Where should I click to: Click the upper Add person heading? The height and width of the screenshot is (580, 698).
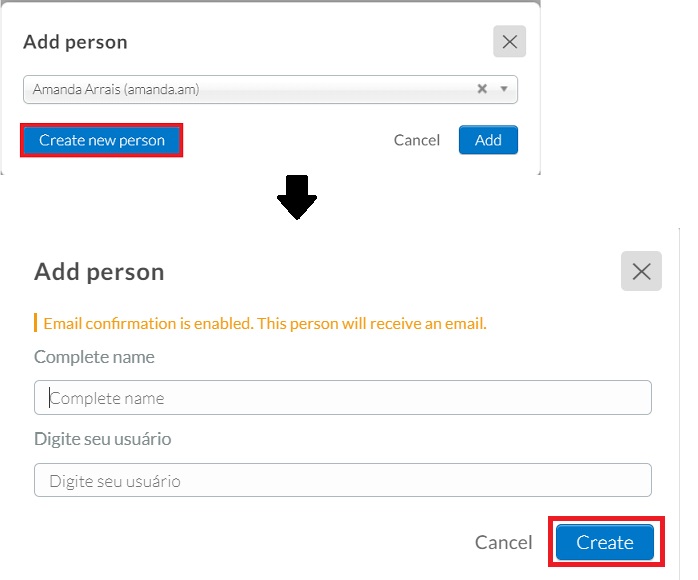coord(75,42)
